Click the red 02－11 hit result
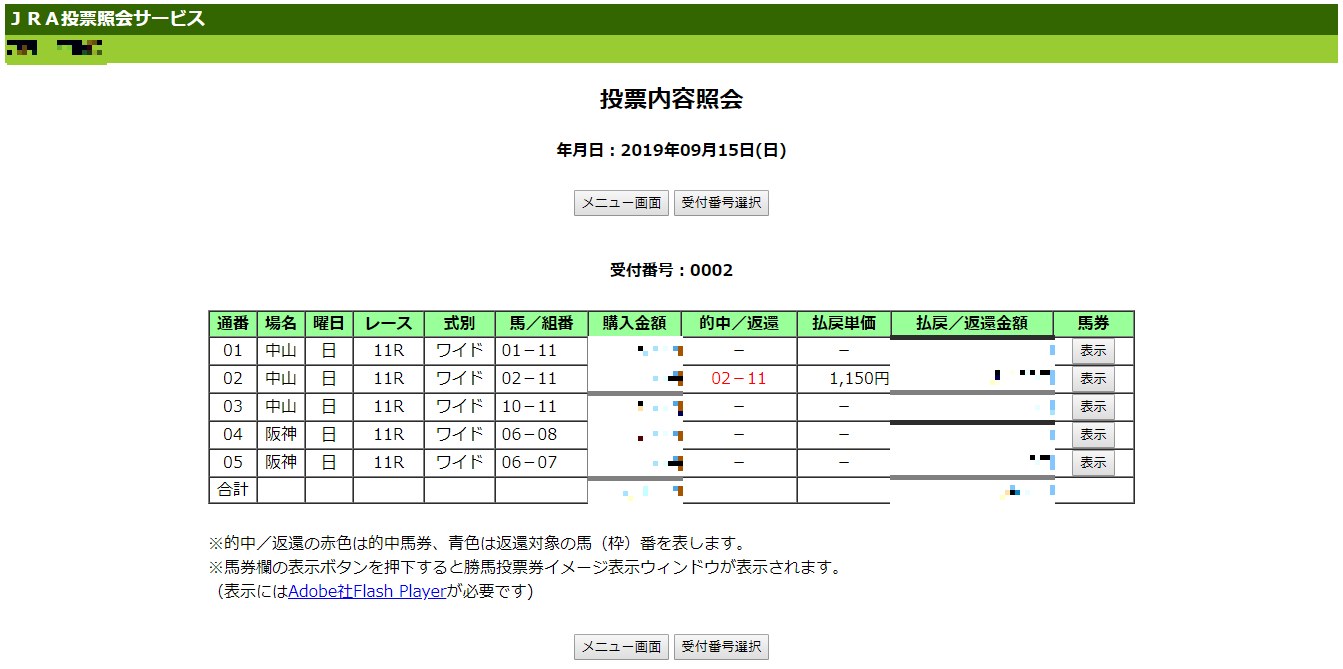This screenshot has height=669, width=1343. (739, 379)
